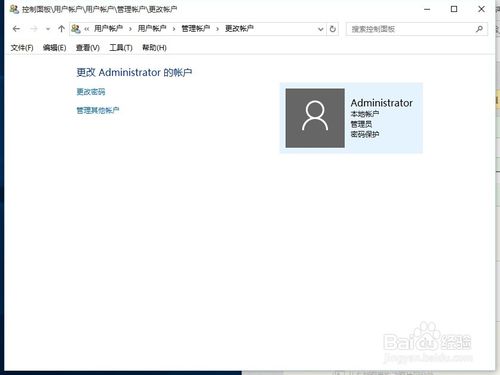The height and width of the screenshot is (375, 500).
Task: Click the 管理帐户 breadcrumb
Action: click(196, 29)
